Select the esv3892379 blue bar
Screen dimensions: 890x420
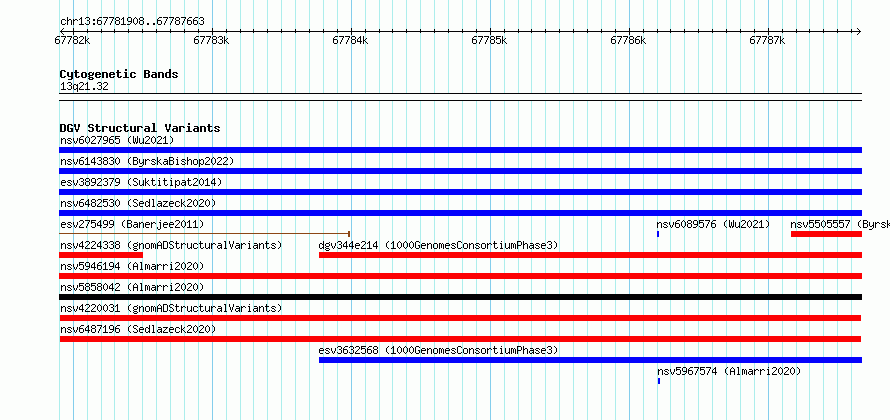coord(460,192)
